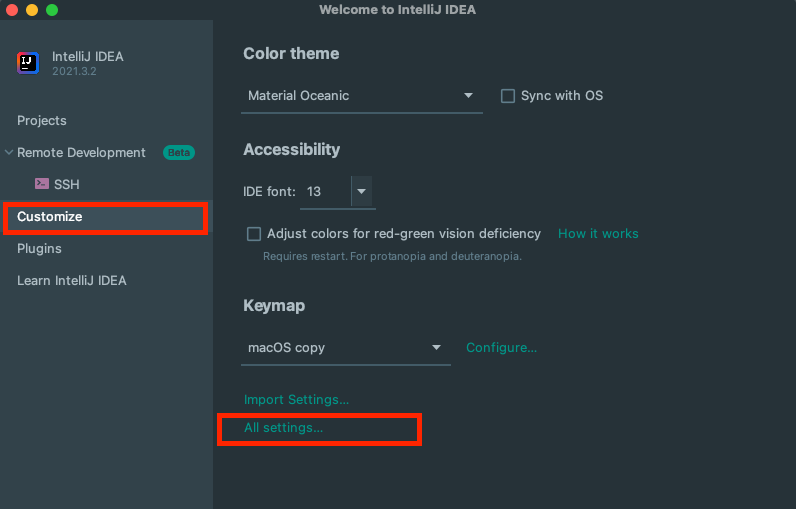Click the green maximize window button
This screenshot has height=509, width=796.
pos(52,10)
